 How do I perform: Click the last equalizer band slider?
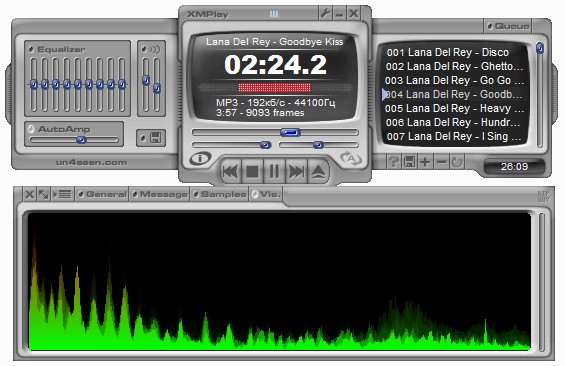pyautogui.click(x=122, y=85)
